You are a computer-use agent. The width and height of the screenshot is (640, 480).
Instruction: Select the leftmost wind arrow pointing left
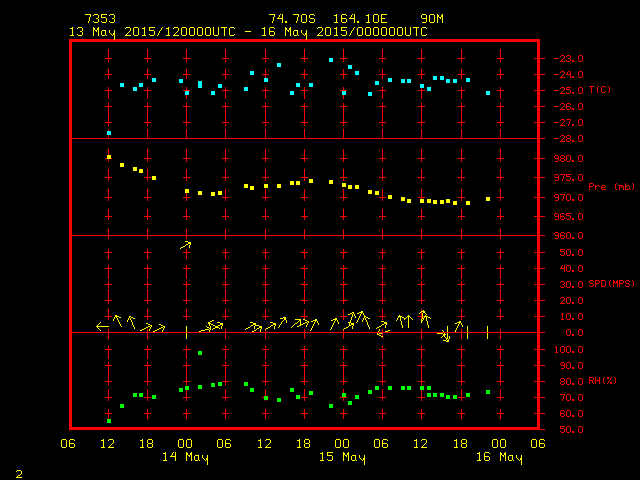102,326
